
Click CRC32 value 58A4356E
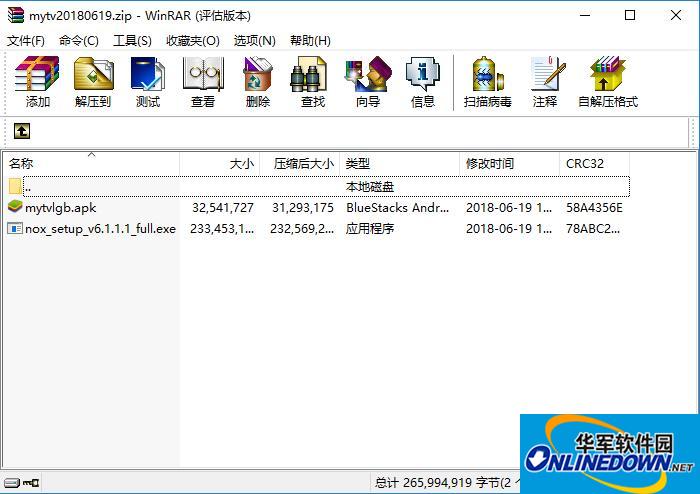coord(594,208)
